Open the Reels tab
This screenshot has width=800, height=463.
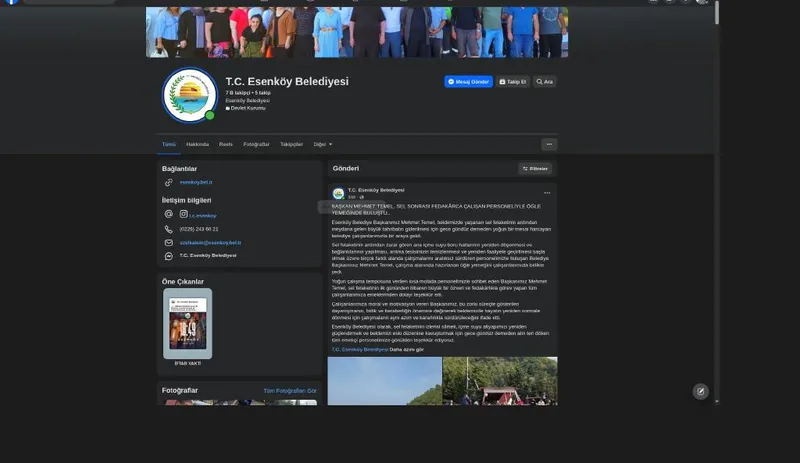226,144
